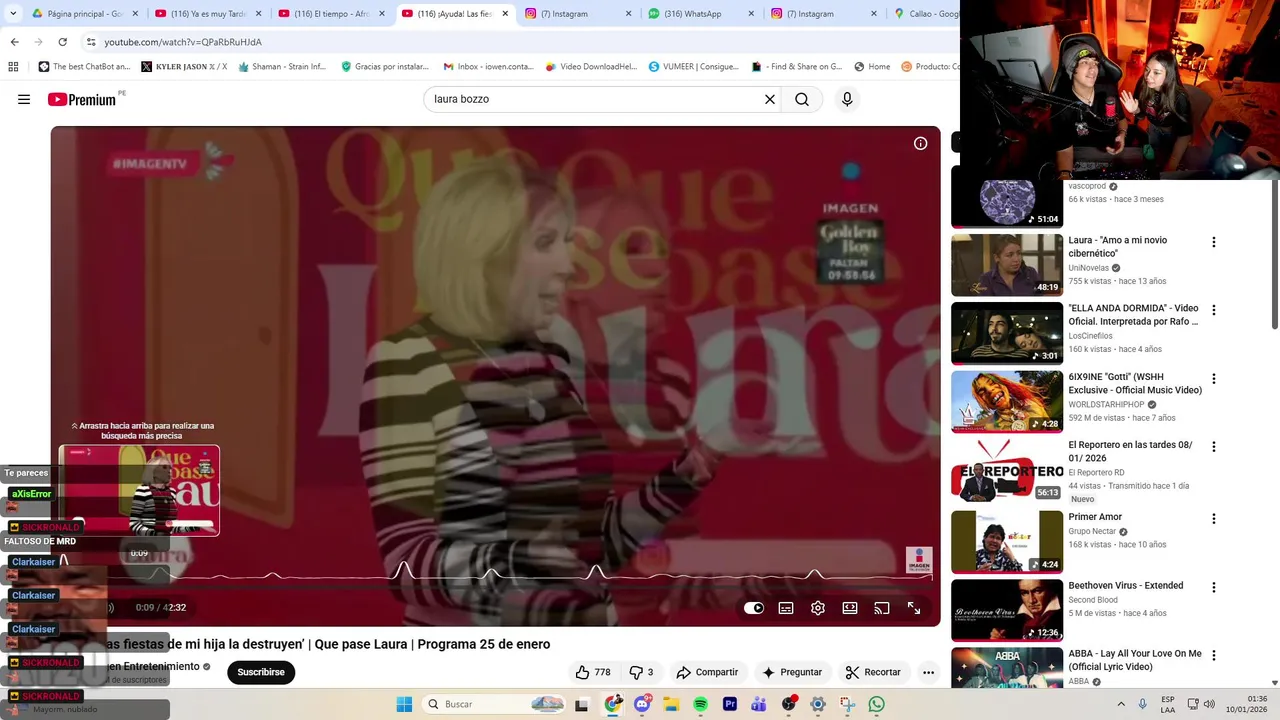The width and height of the screenshot is (1280, 720).
Task: Open El Reportero en las tardes title
Action: tap(1130, 451)
